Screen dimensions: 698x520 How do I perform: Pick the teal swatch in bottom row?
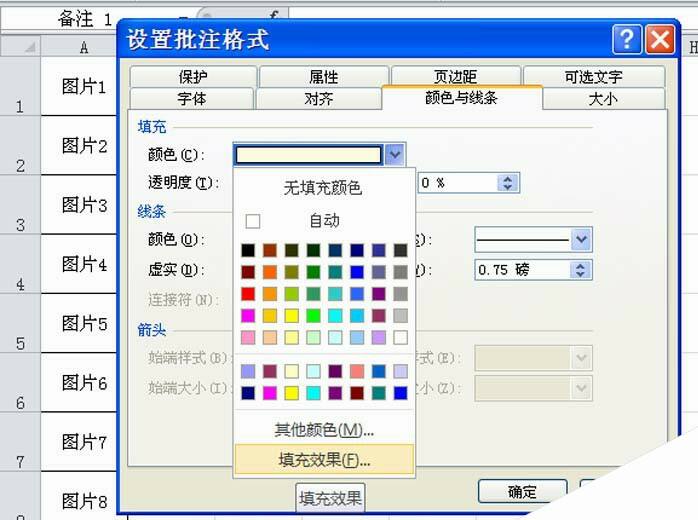[x=379, y=393]
